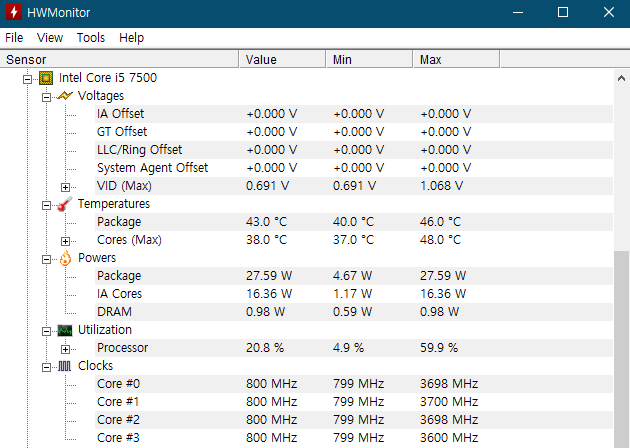The image size is (630, 448).
Task: Select the Package power row label
Action: pyautogui.click(x=119, y=276)
